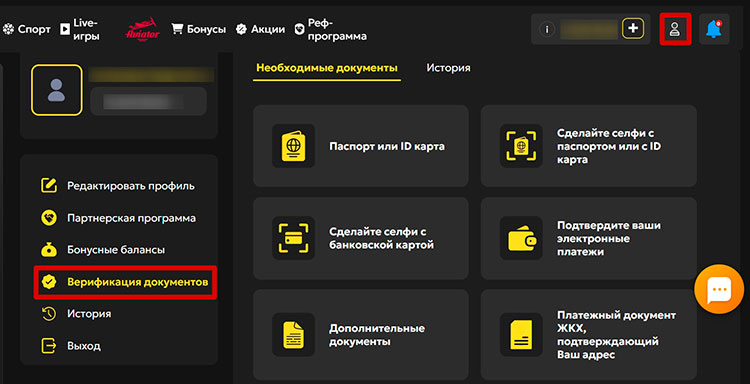Select Бонусные балансы in sidebar

point(116,250)
